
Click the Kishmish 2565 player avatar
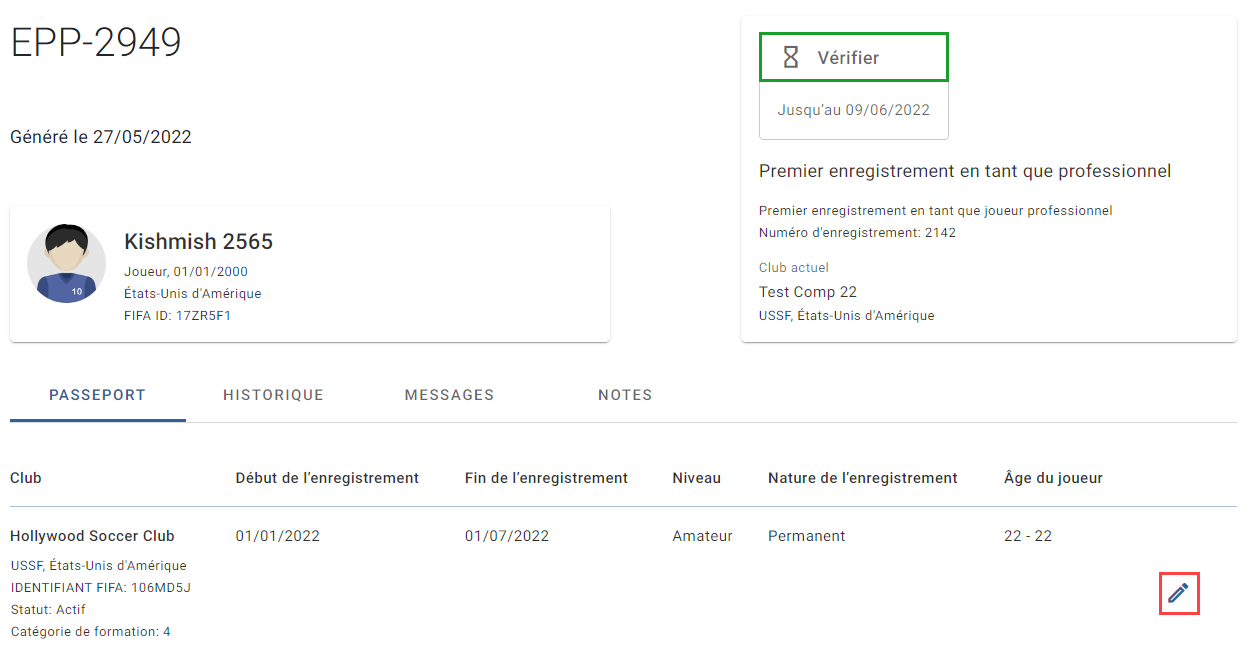[x=66, y=264]
